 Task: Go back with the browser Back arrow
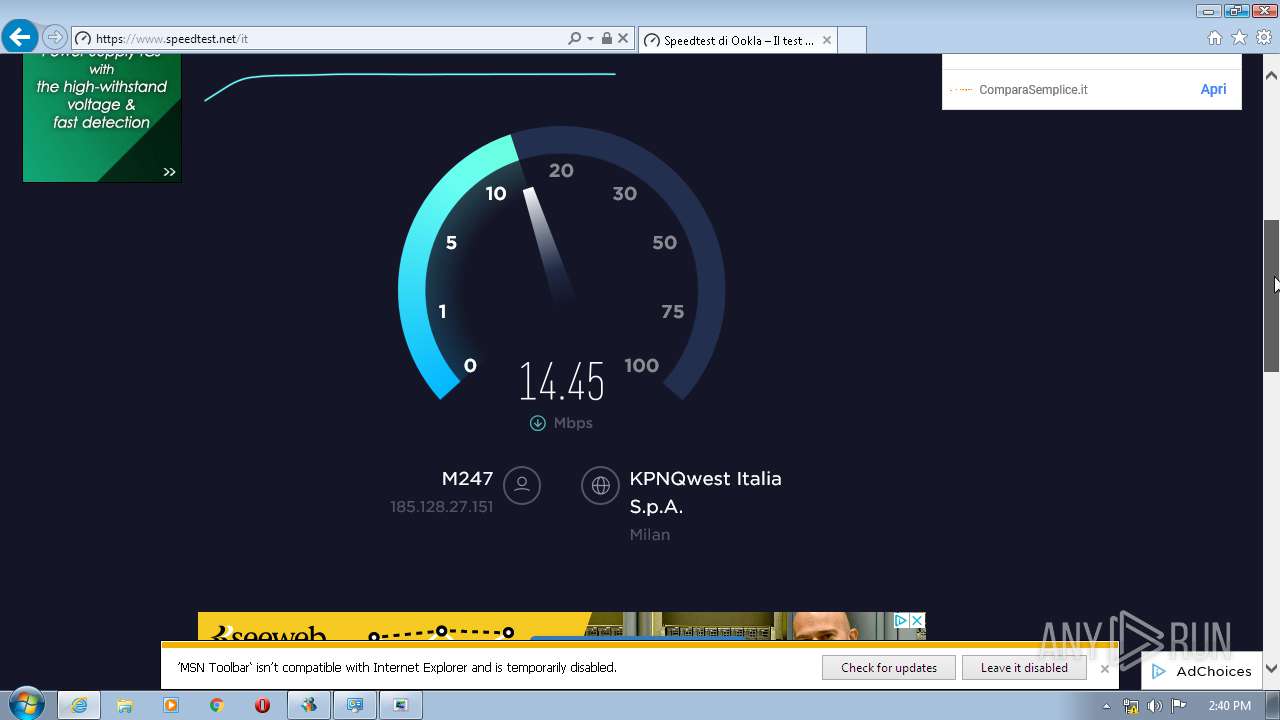[x=19, y=38]
